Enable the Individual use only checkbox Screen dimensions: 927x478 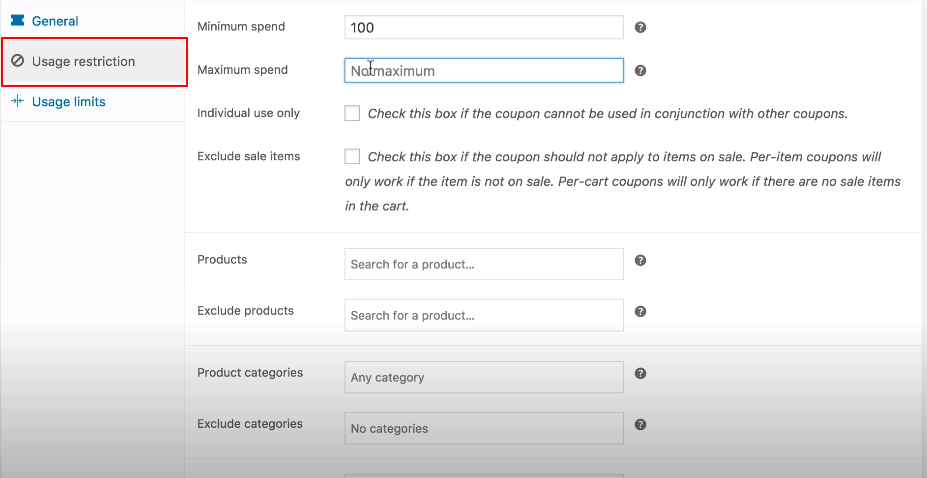click(x=352, y=113)
